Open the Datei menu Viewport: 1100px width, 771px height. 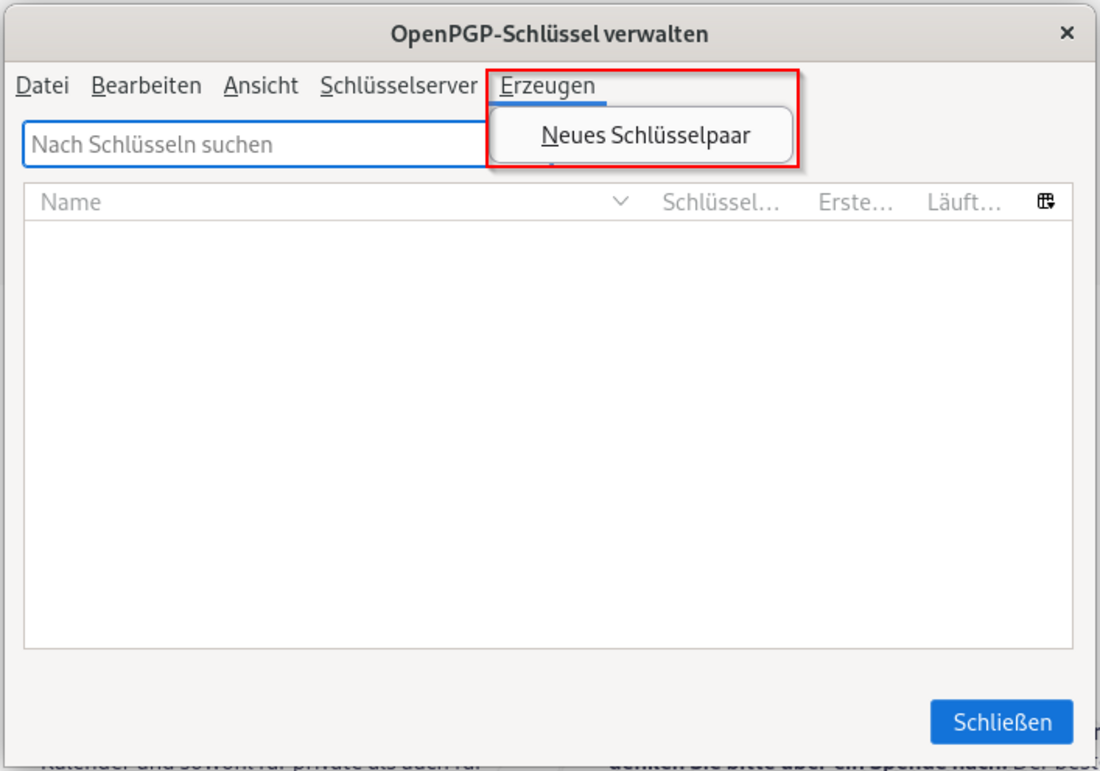[42, 86]
